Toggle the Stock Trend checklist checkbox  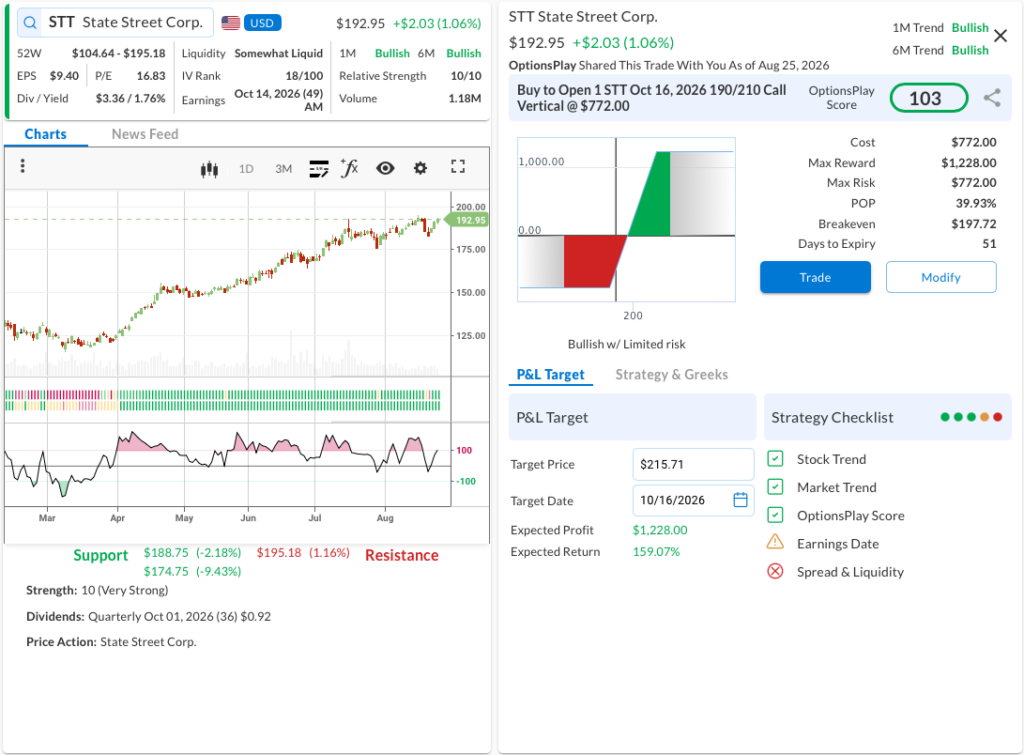[x=775, y=459]
